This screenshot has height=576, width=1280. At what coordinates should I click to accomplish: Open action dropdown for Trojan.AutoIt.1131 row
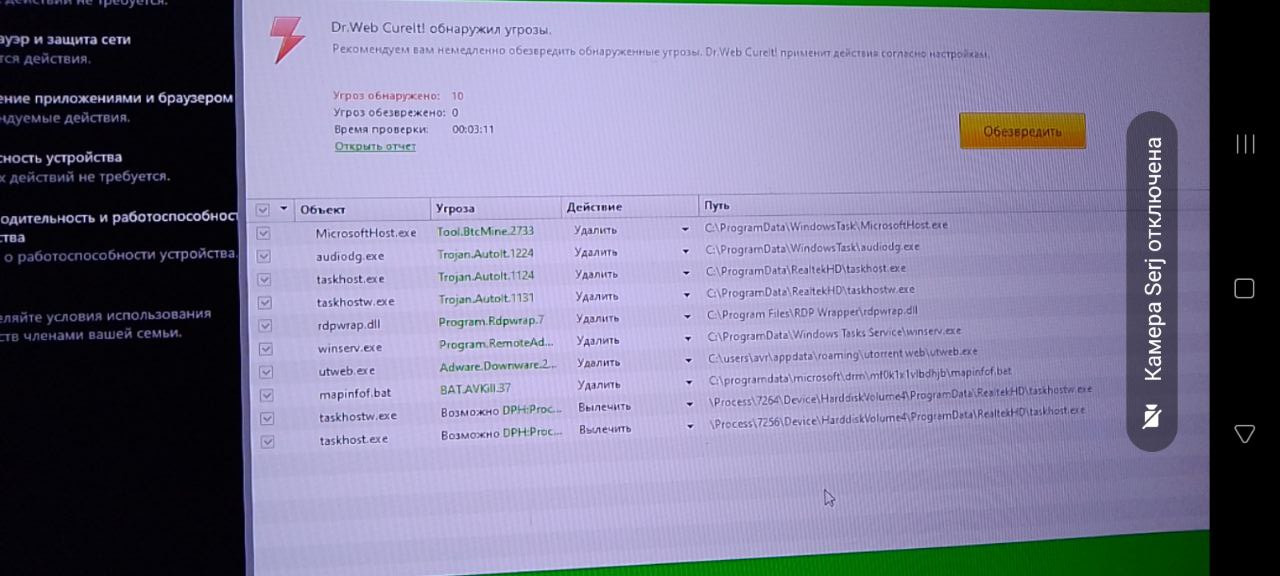tap(687, 296)
